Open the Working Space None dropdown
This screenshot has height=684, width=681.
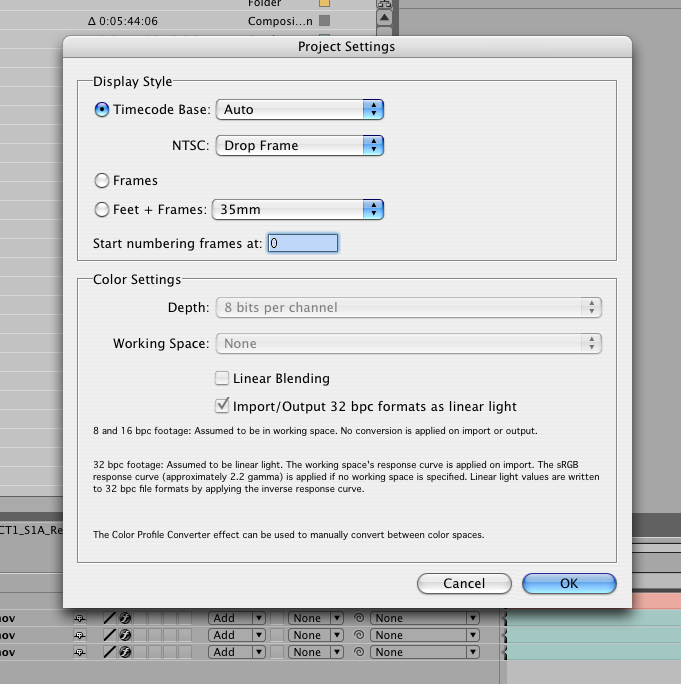409,343
